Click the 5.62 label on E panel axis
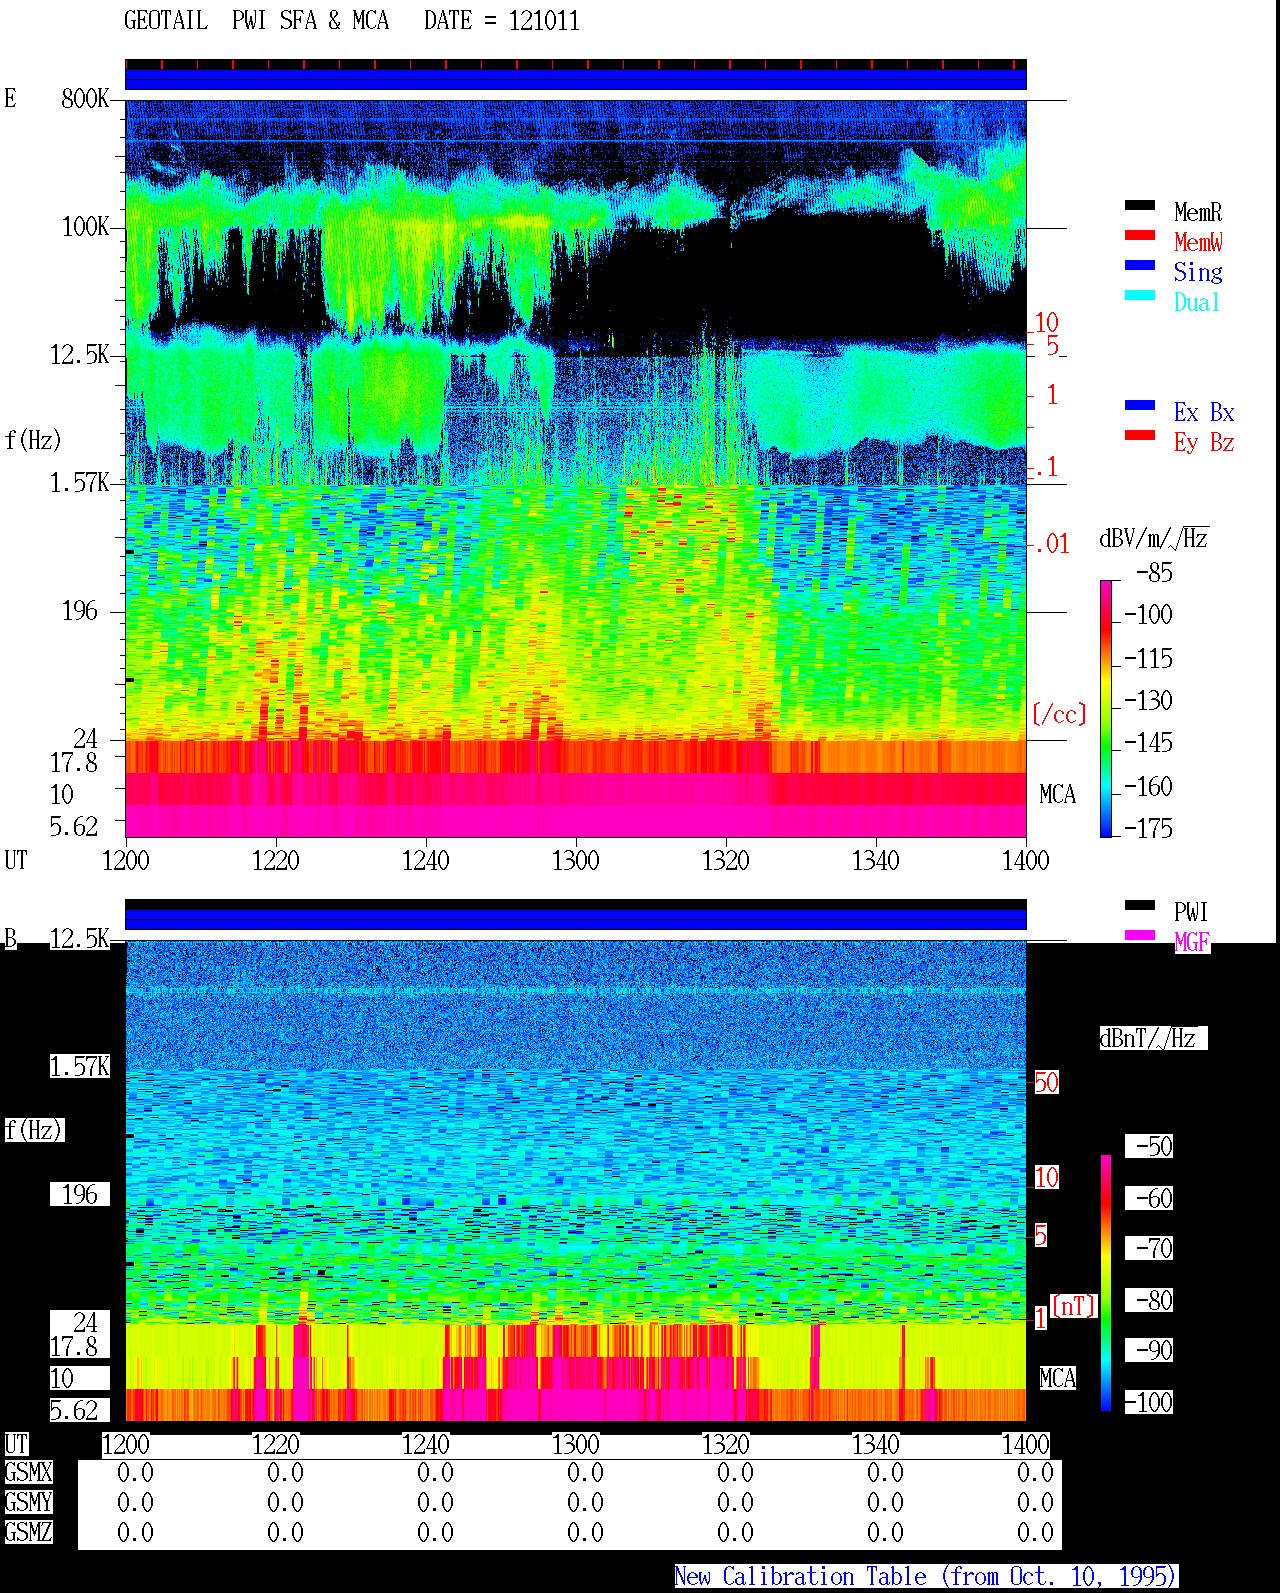Viewport: 1280px width, 1593px height. (74, 826)
